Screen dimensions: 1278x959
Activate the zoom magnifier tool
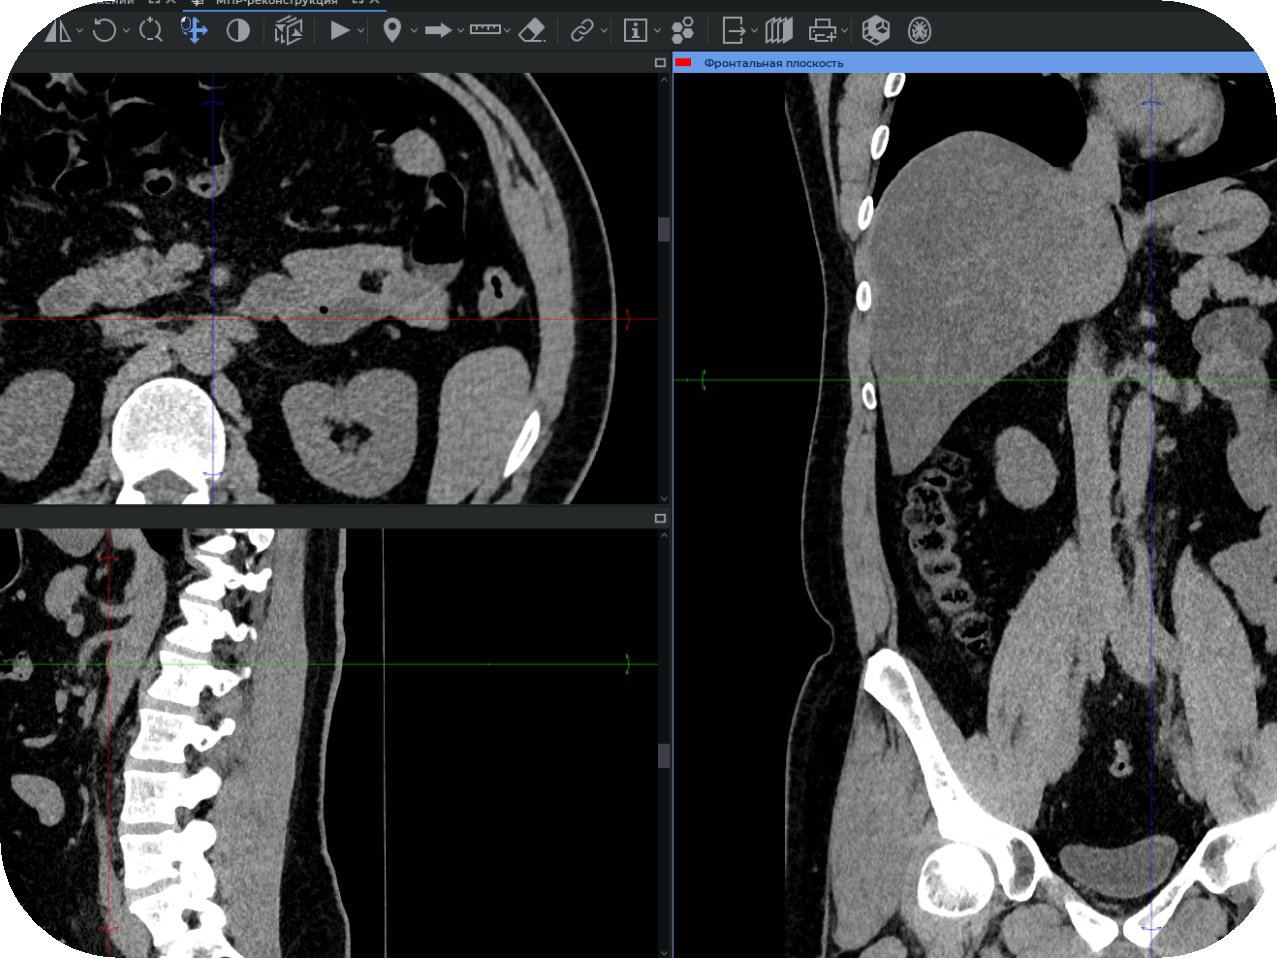pos(150,31)
